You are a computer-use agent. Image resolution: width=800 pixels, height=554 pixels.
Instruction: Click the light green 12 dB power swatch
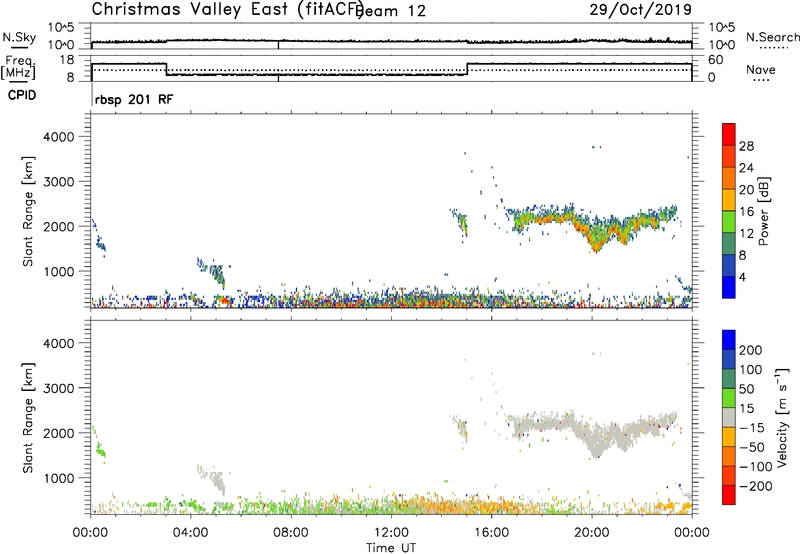[729, 222]
